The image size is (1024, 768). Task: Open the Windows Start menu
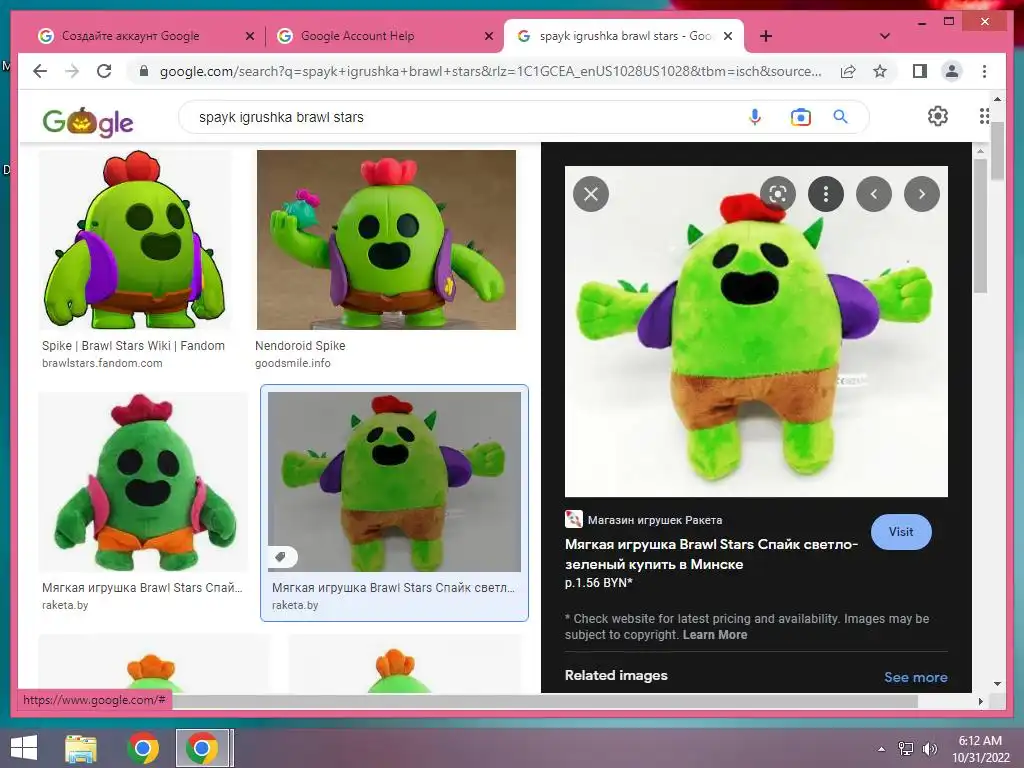click(x=24, y=748)
